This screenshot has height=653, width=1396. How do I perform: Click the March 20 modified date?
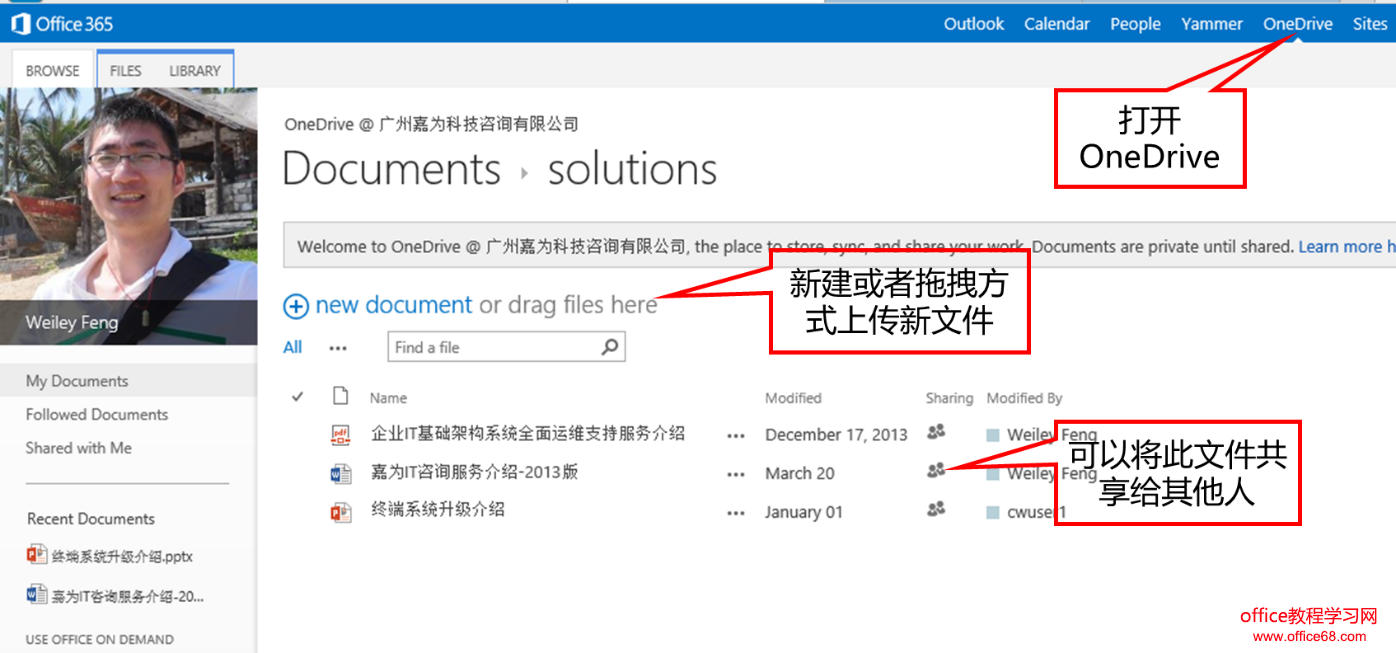coord(800,474)
